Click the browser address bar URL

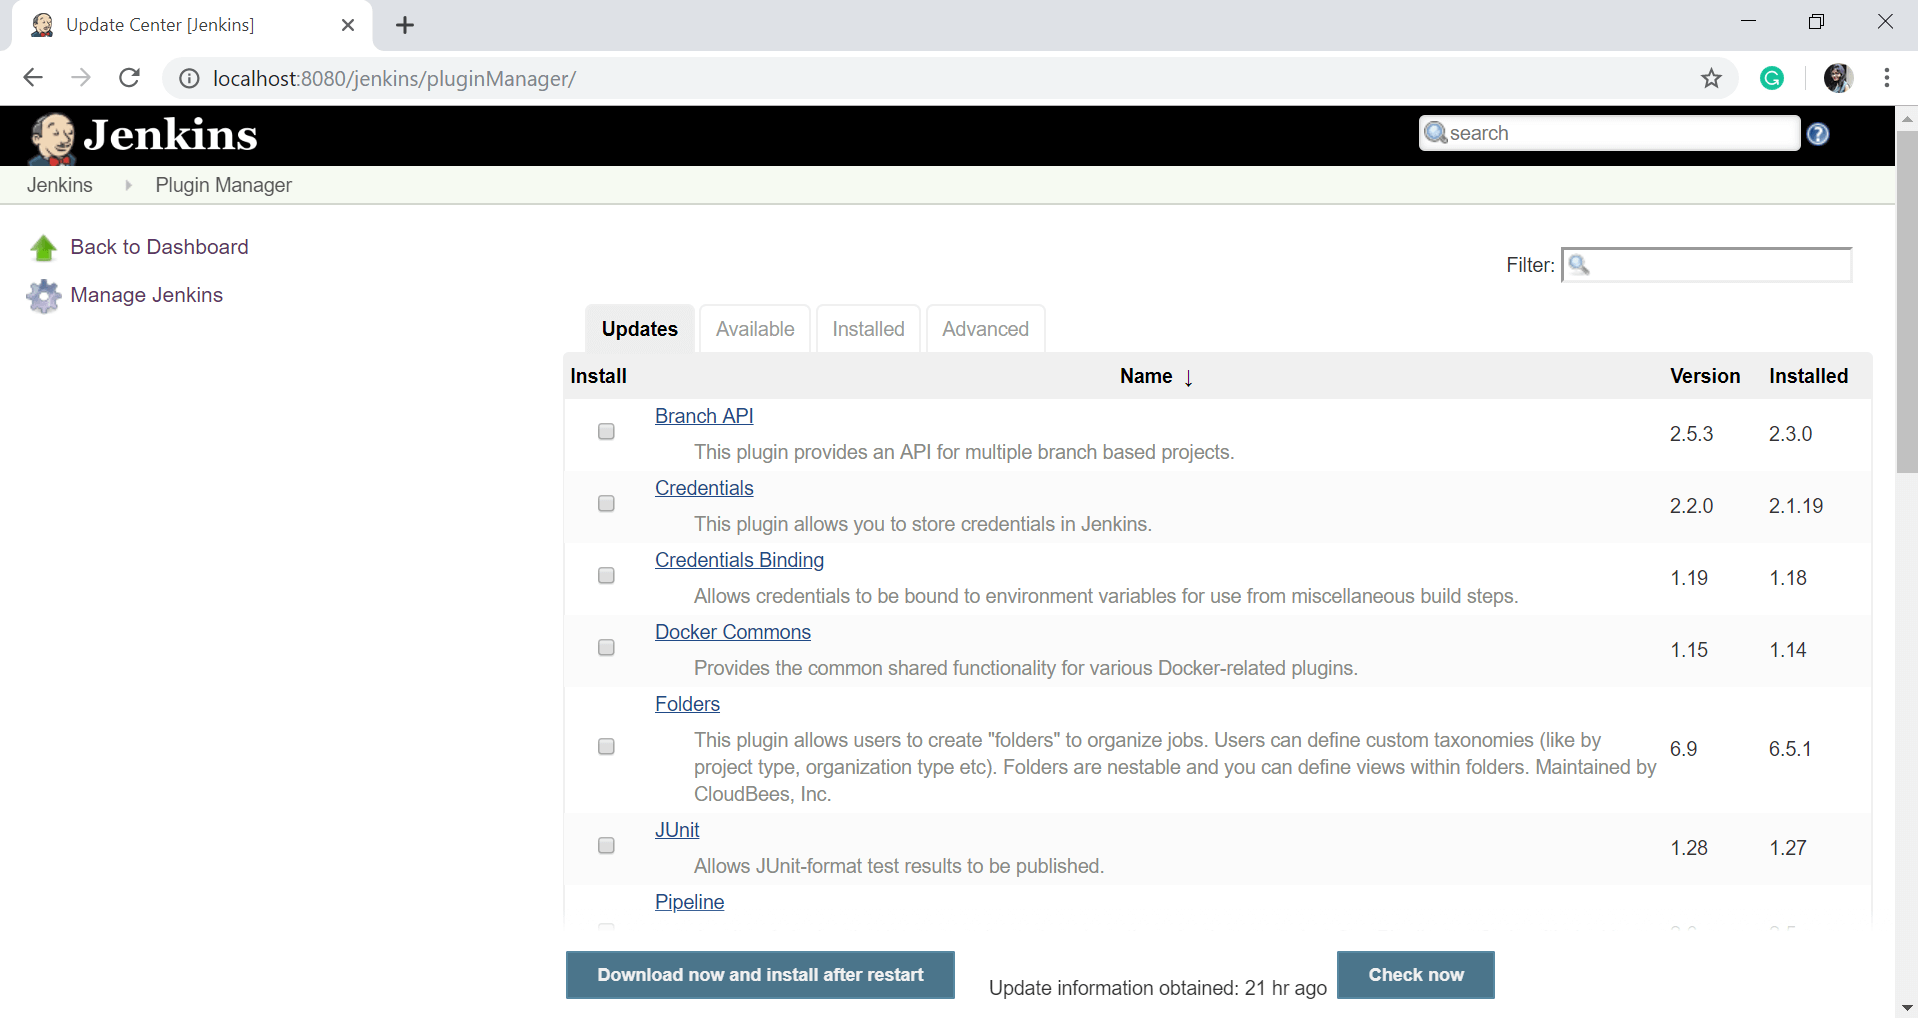[394, 79]
